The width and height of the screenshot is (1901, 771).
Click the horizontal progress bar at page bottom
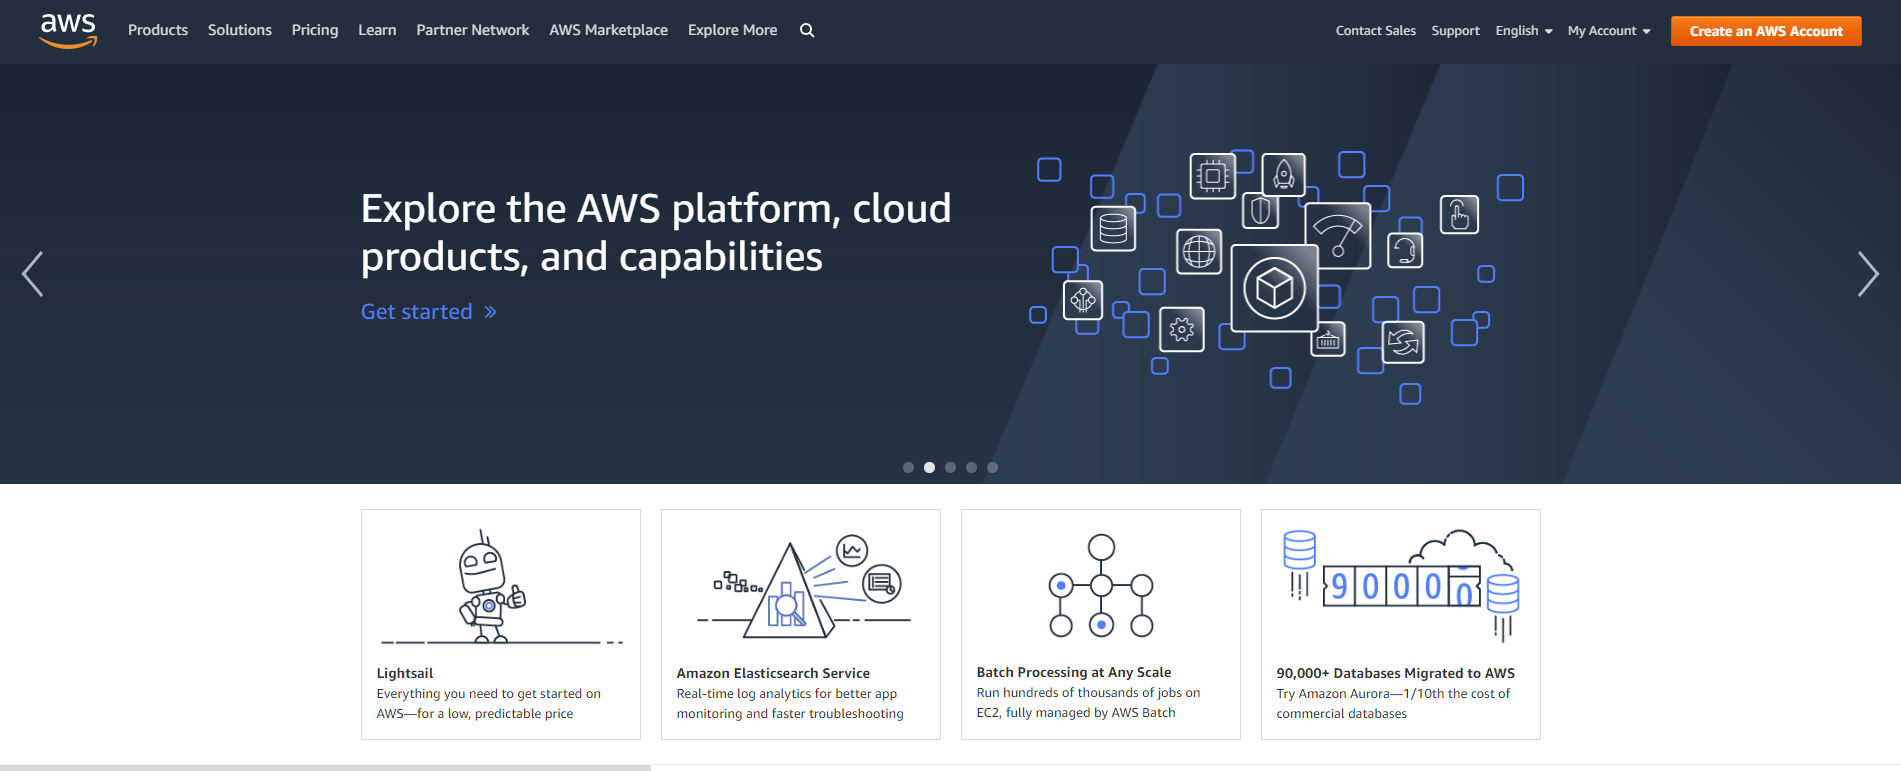tap(325, 767)
